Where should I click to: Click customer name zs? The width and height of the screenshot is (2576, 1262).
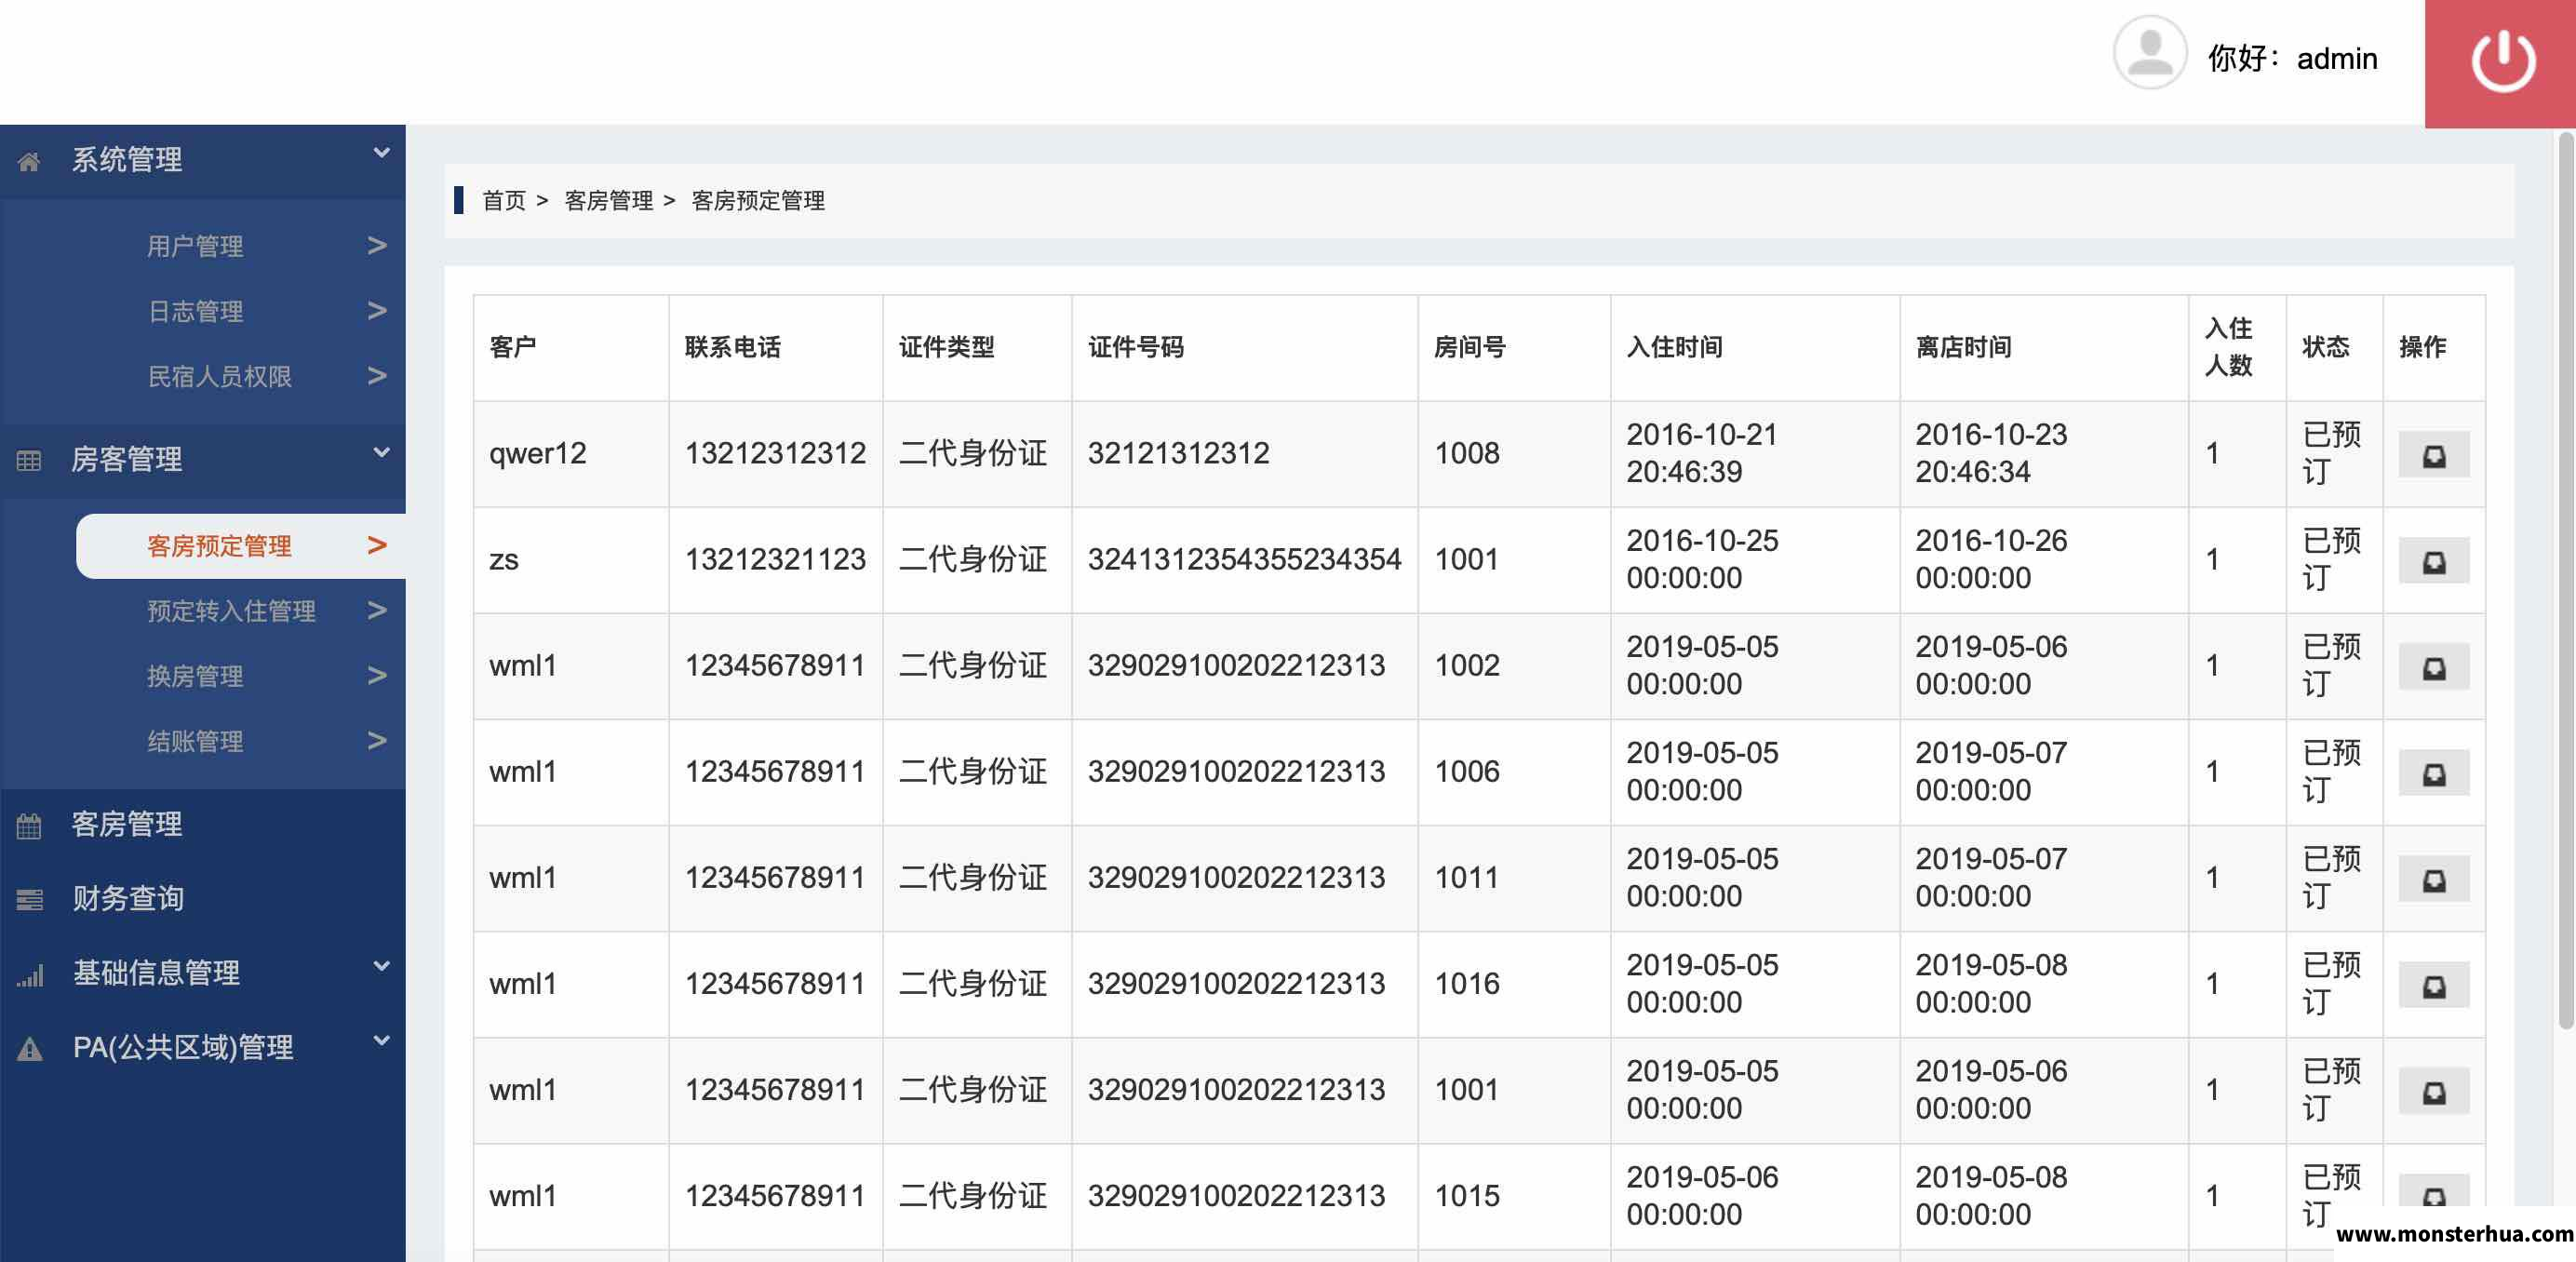(x=504, y=560)
